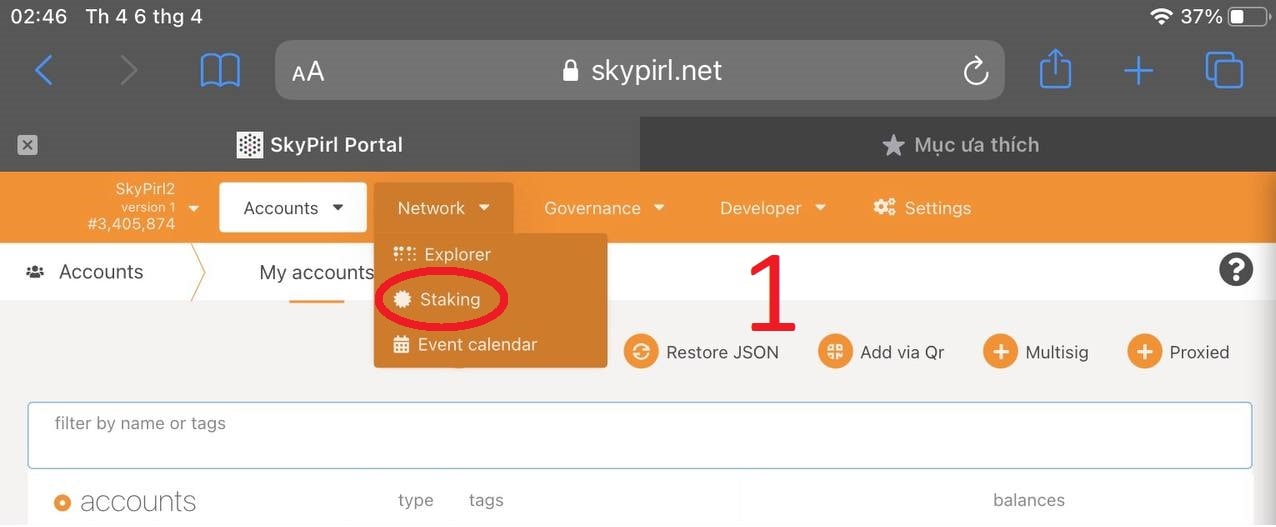The image size is (1276, 527).
Task: Close the SkyPirl Portal tab
Action: (28, 145)
